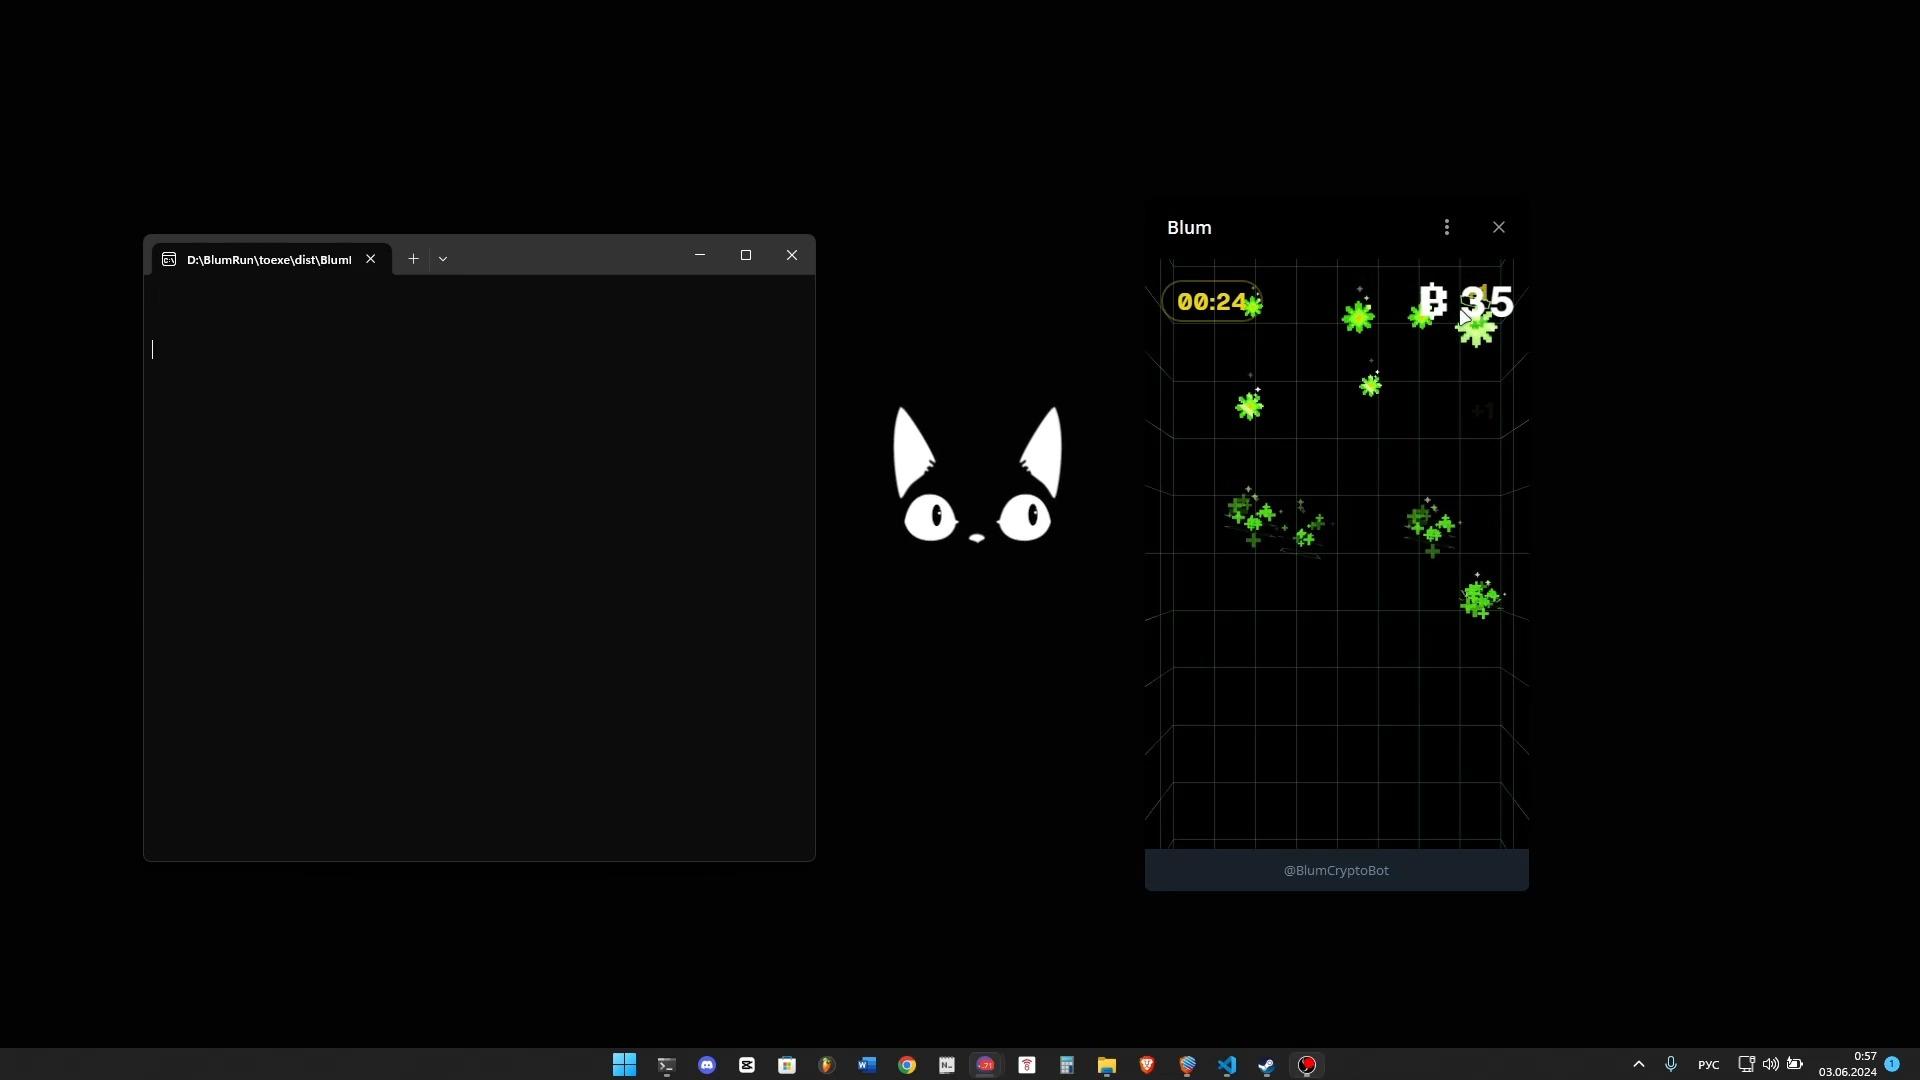Click the @BlumCryptoBot label bar
The width and height of the screenshot is (1920, 1080).
pyautogui.click(x=1336, y=870)
